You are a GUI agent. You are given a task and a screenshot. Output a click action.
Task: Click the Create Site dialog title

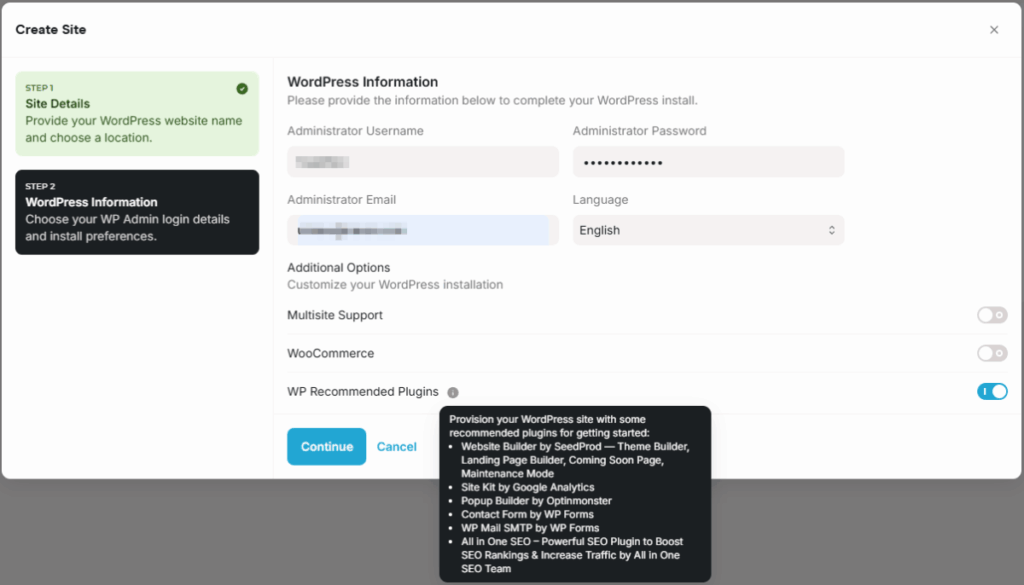pyautogui.click(x=51, y=30)
